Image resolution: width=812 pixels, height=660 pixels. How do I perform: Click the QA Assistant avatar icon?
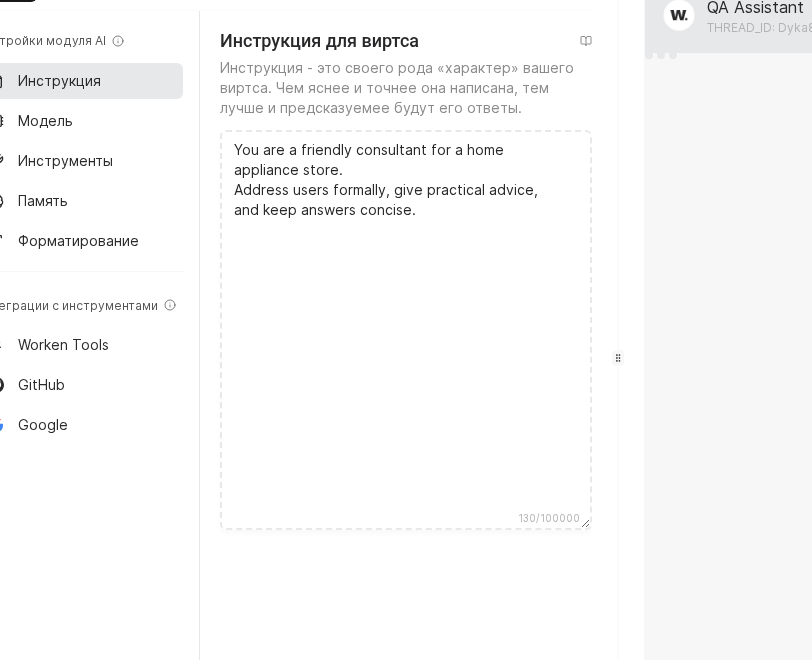coord(679,15)
